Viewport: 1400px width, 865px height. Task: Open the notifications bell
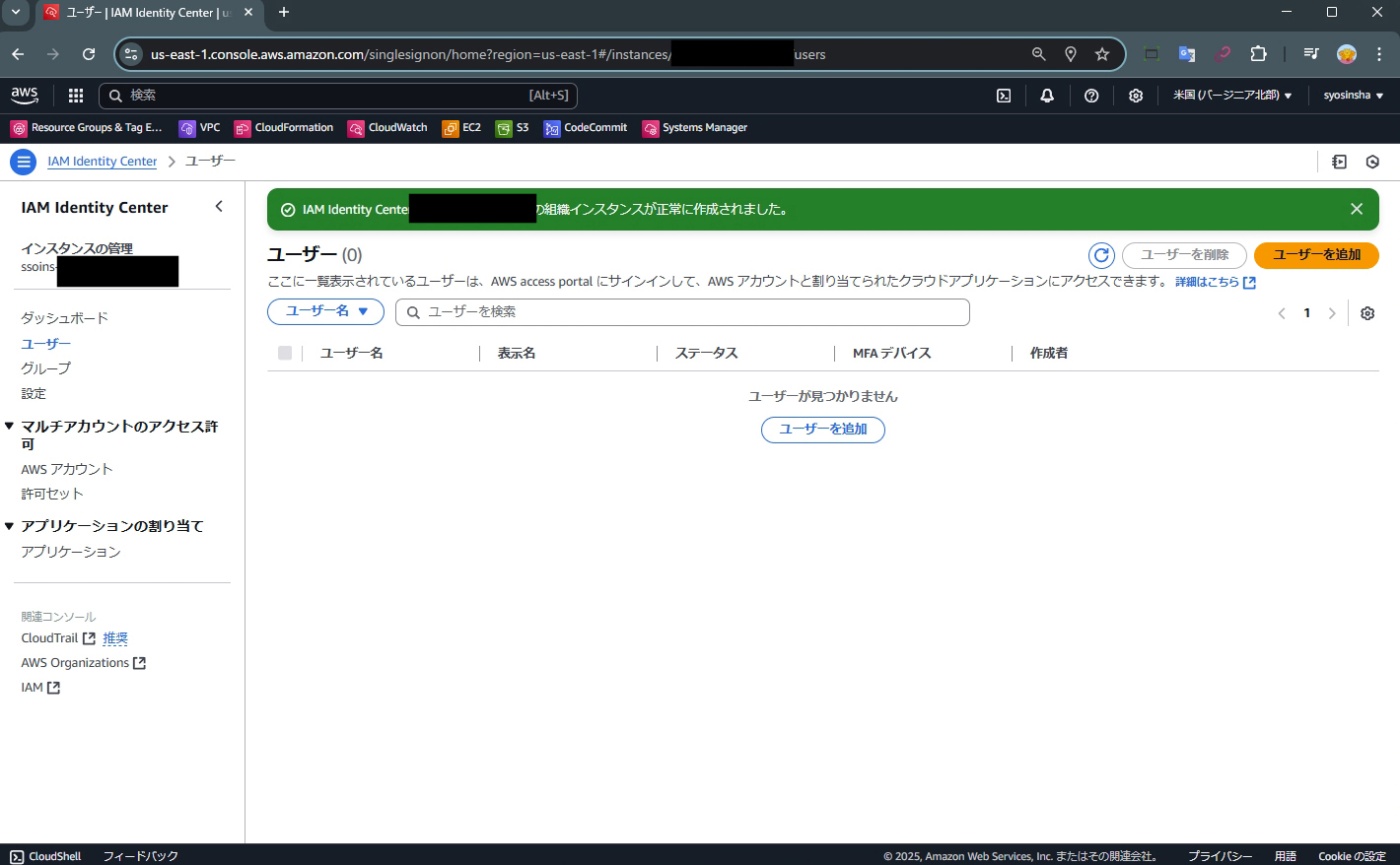point(1047,96)
